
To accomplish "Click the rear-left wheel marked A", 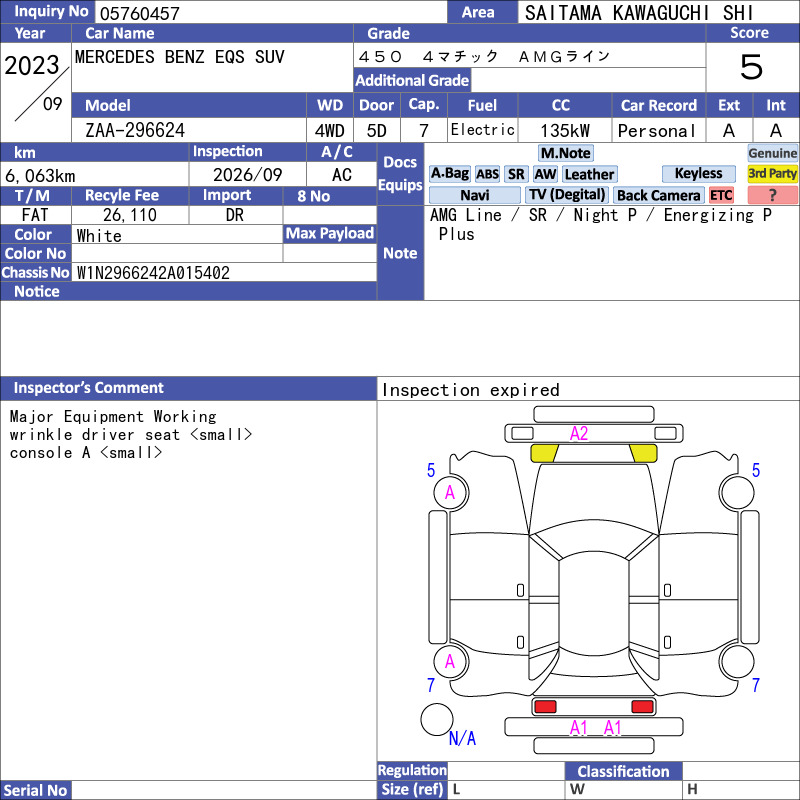I will 451,662.
